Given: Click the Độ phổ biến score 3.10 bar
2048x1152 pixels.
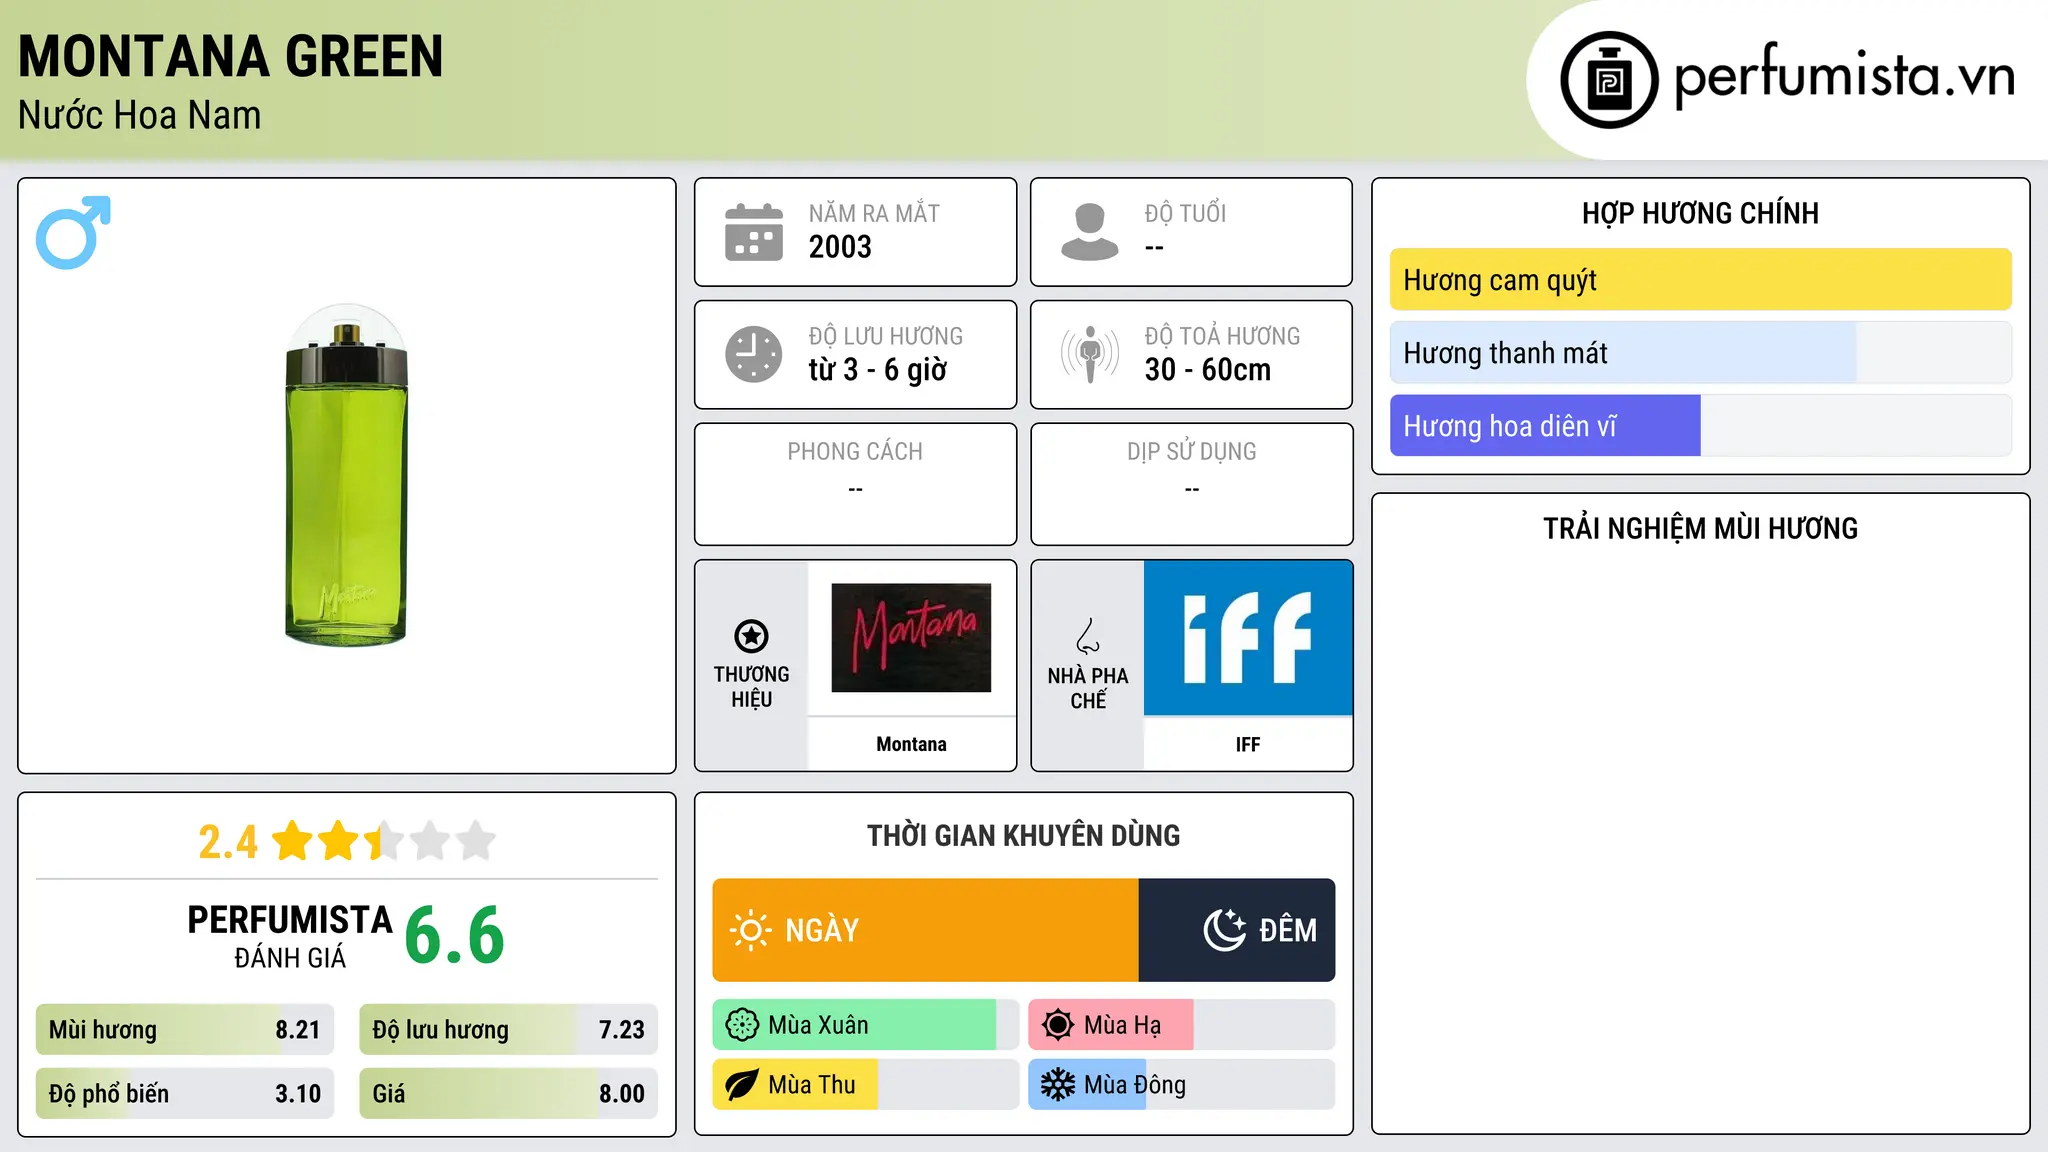Looking at the screenshot, I should [x=185, y=1094].
